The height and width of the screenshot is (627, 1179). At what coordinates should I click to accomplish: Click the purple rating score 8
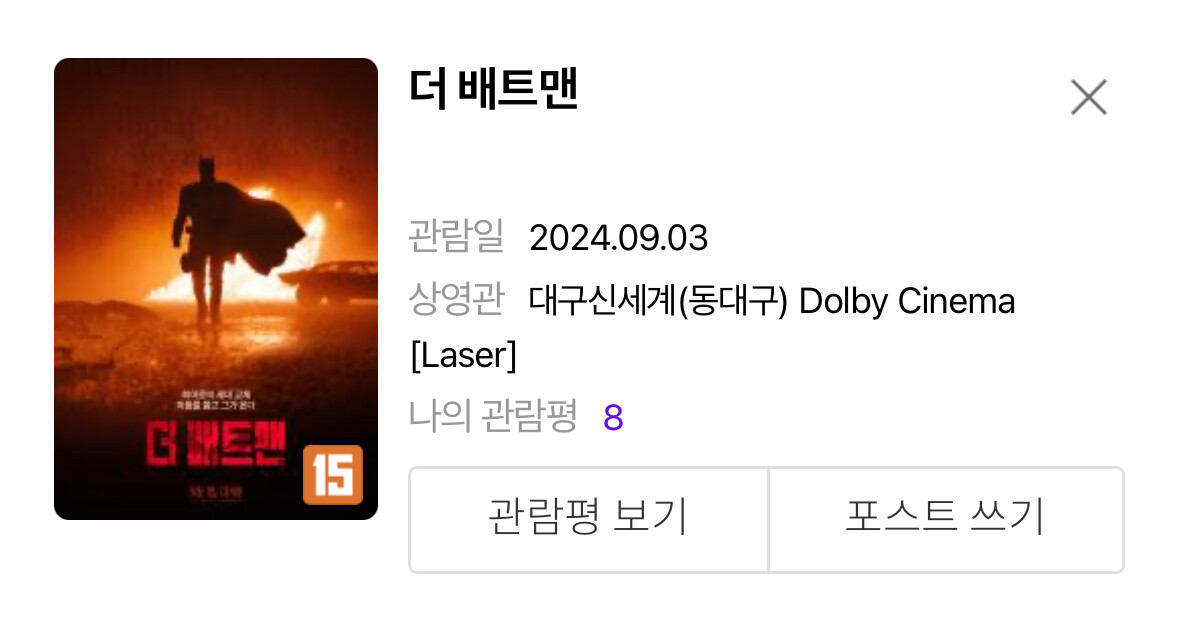point(614,417)
